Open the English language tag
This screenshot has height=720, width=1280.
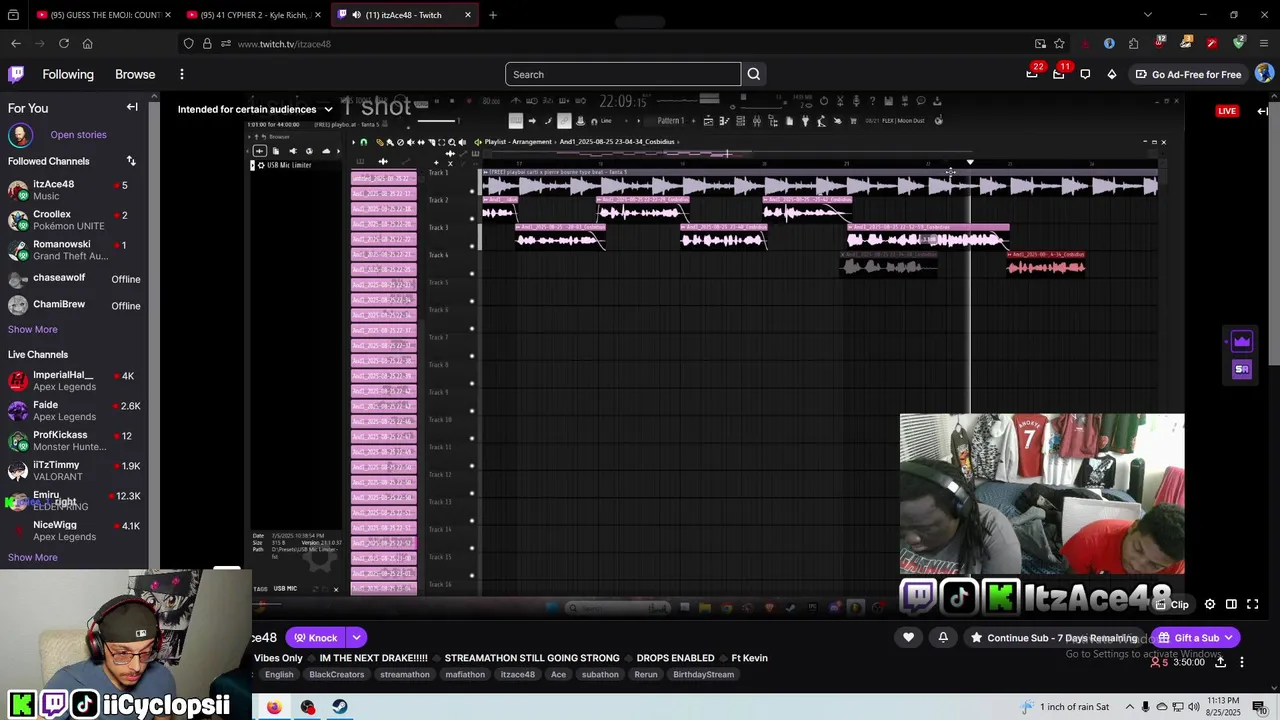(x=279, y=674)
